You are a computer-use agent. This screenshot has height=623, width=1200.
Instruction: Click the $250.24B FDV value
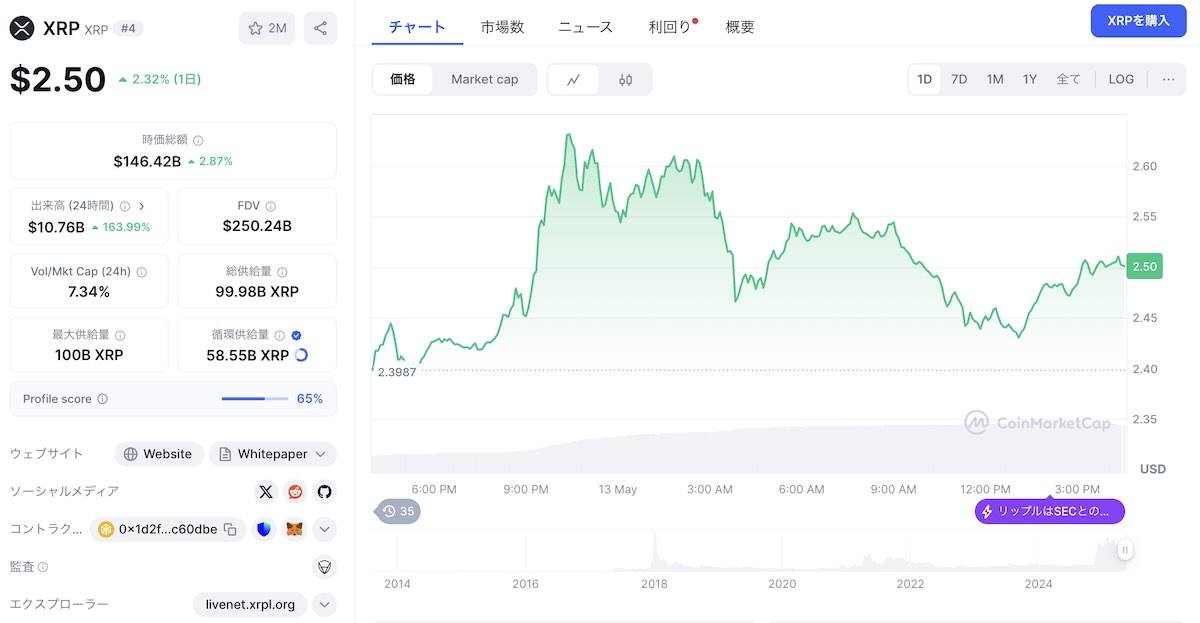tap(257, 226)
